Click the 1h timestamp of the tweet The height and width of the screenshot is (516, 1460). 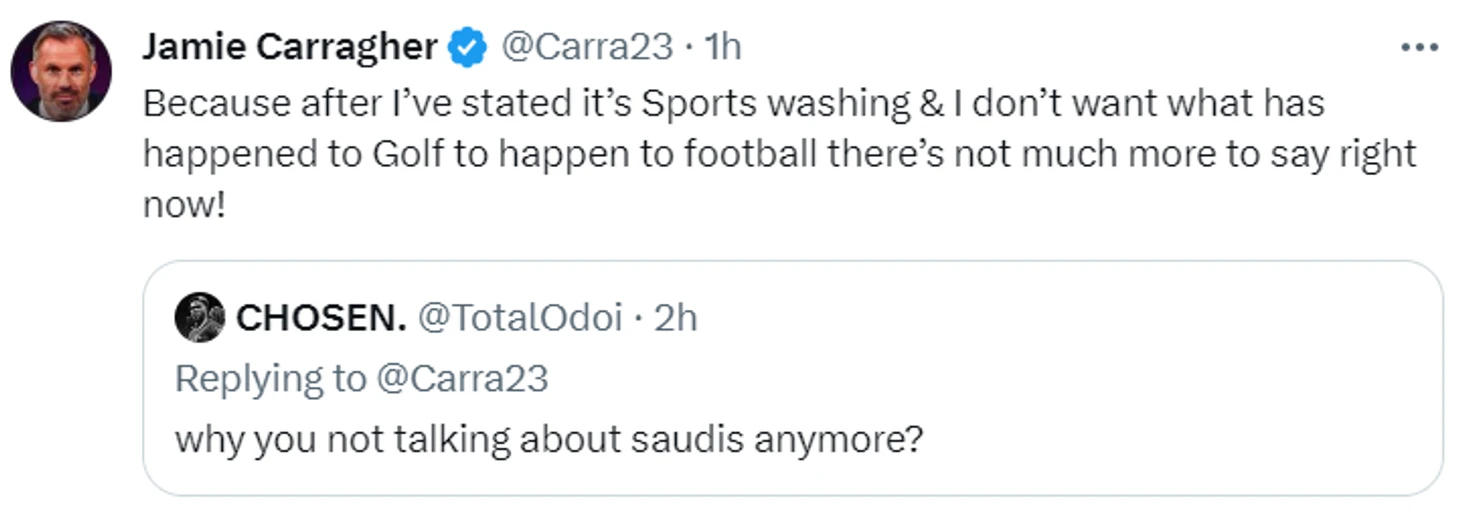722,47
